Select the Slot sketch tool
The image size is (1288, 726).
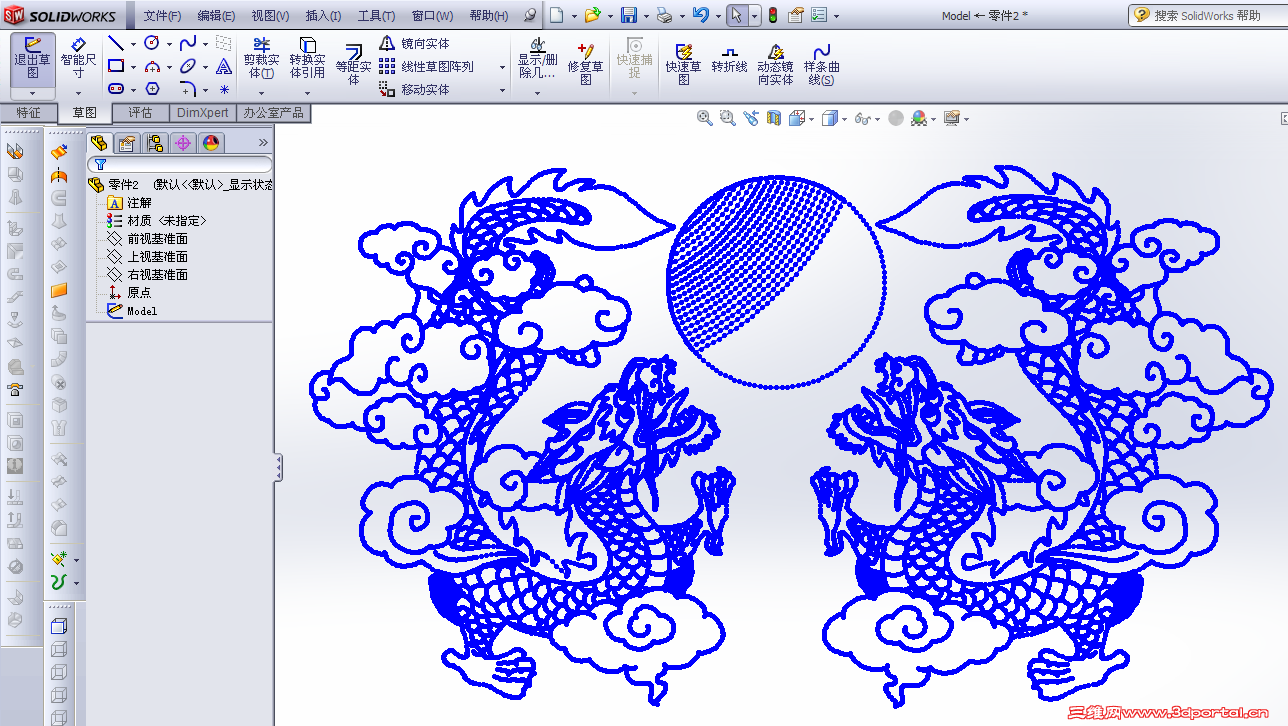pos(116,89)
